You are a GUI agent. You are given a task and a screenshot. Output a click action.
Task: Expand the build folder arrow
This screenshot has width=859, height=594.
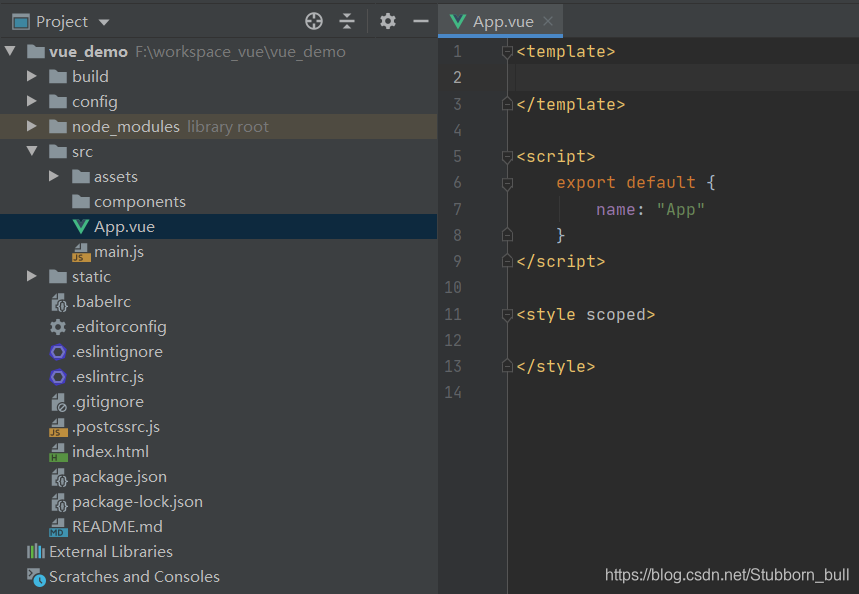[x=32, y=76]
